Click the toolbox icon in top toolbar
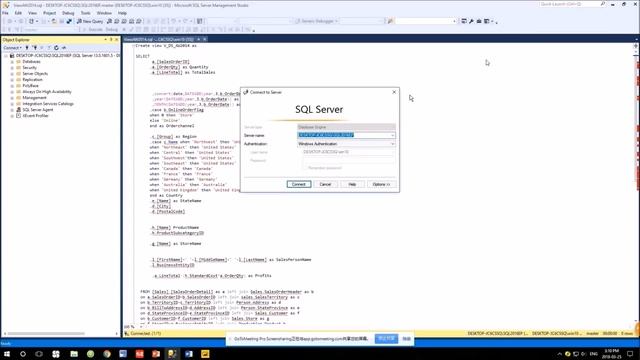This screenshot has height=360, width=640. coord(479,21)
